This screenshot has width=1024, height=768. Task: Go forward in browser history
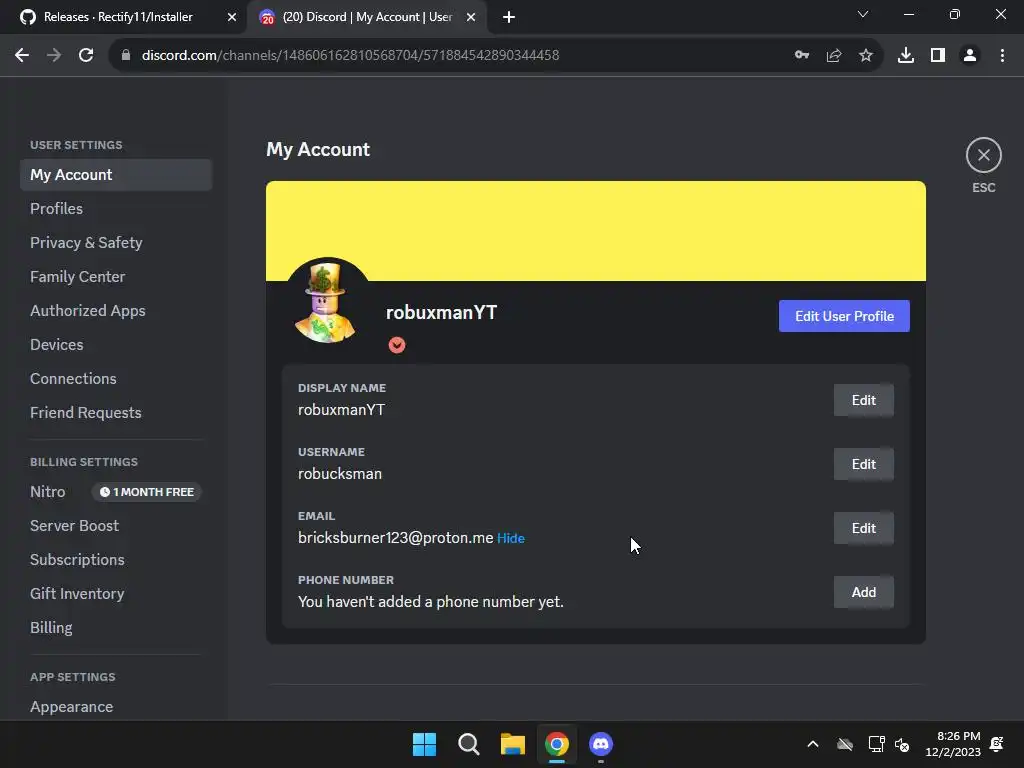pos(54,55)
